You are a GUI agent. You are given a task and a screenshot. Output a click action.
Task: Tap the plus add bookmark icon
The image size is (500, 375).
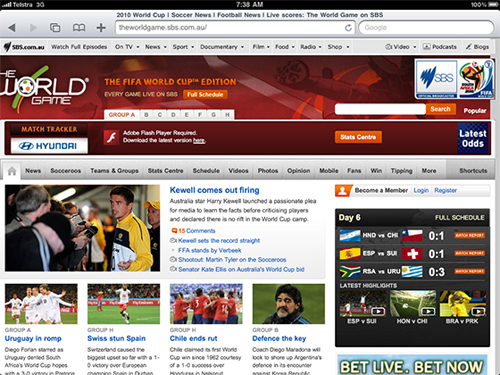tap(101, 27)
